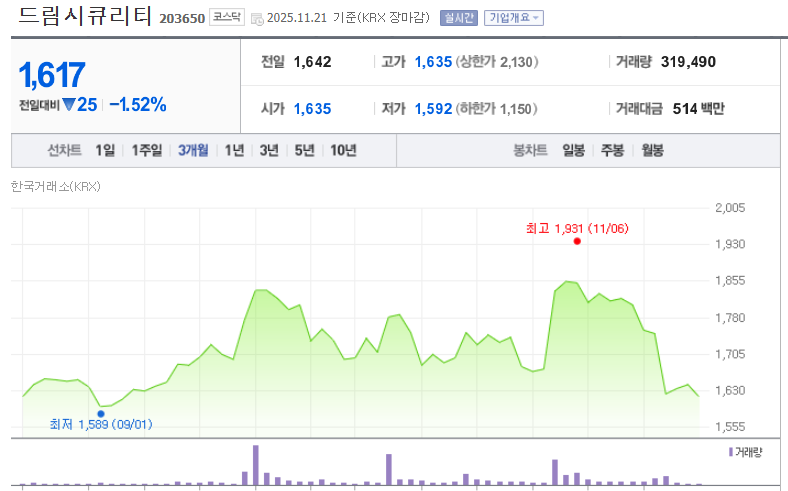788x491 pixels.
Task: Click the stock code 203650
Action: pyautogui.click(x=182, y=19)
